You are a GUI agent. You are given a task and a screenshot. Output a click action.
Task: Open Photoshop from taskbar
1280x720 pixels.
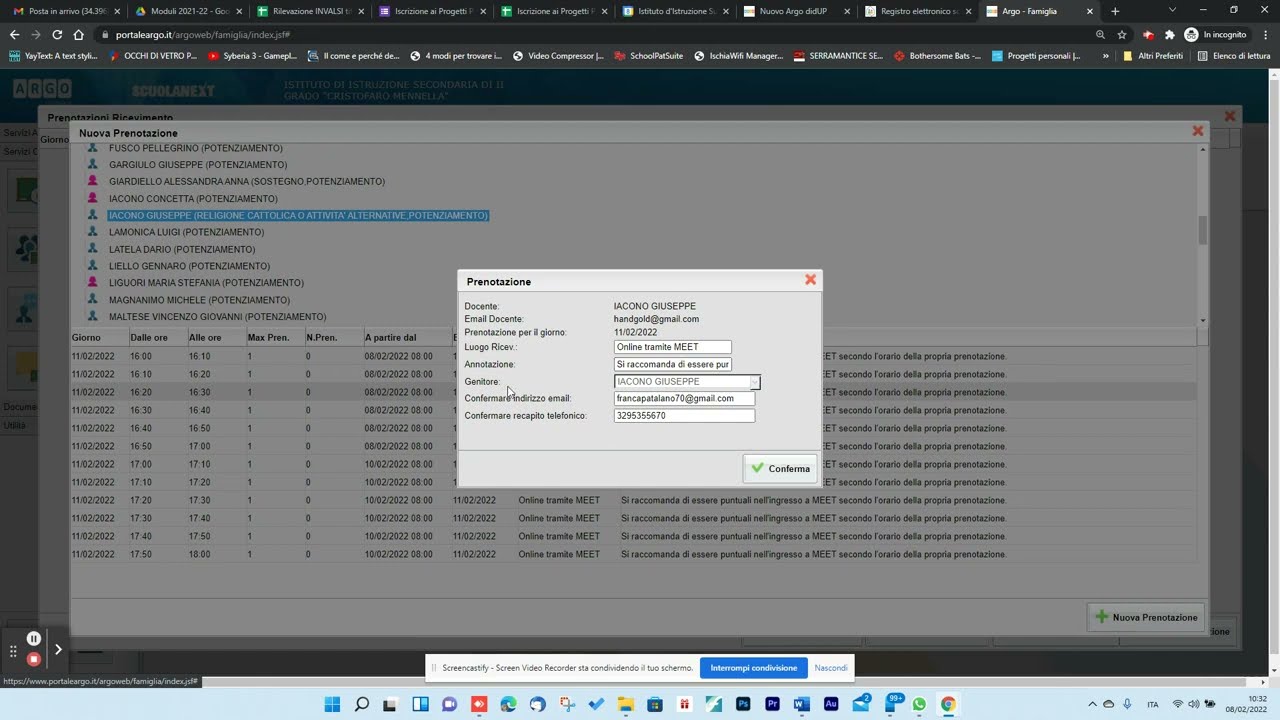coord(743,704)
